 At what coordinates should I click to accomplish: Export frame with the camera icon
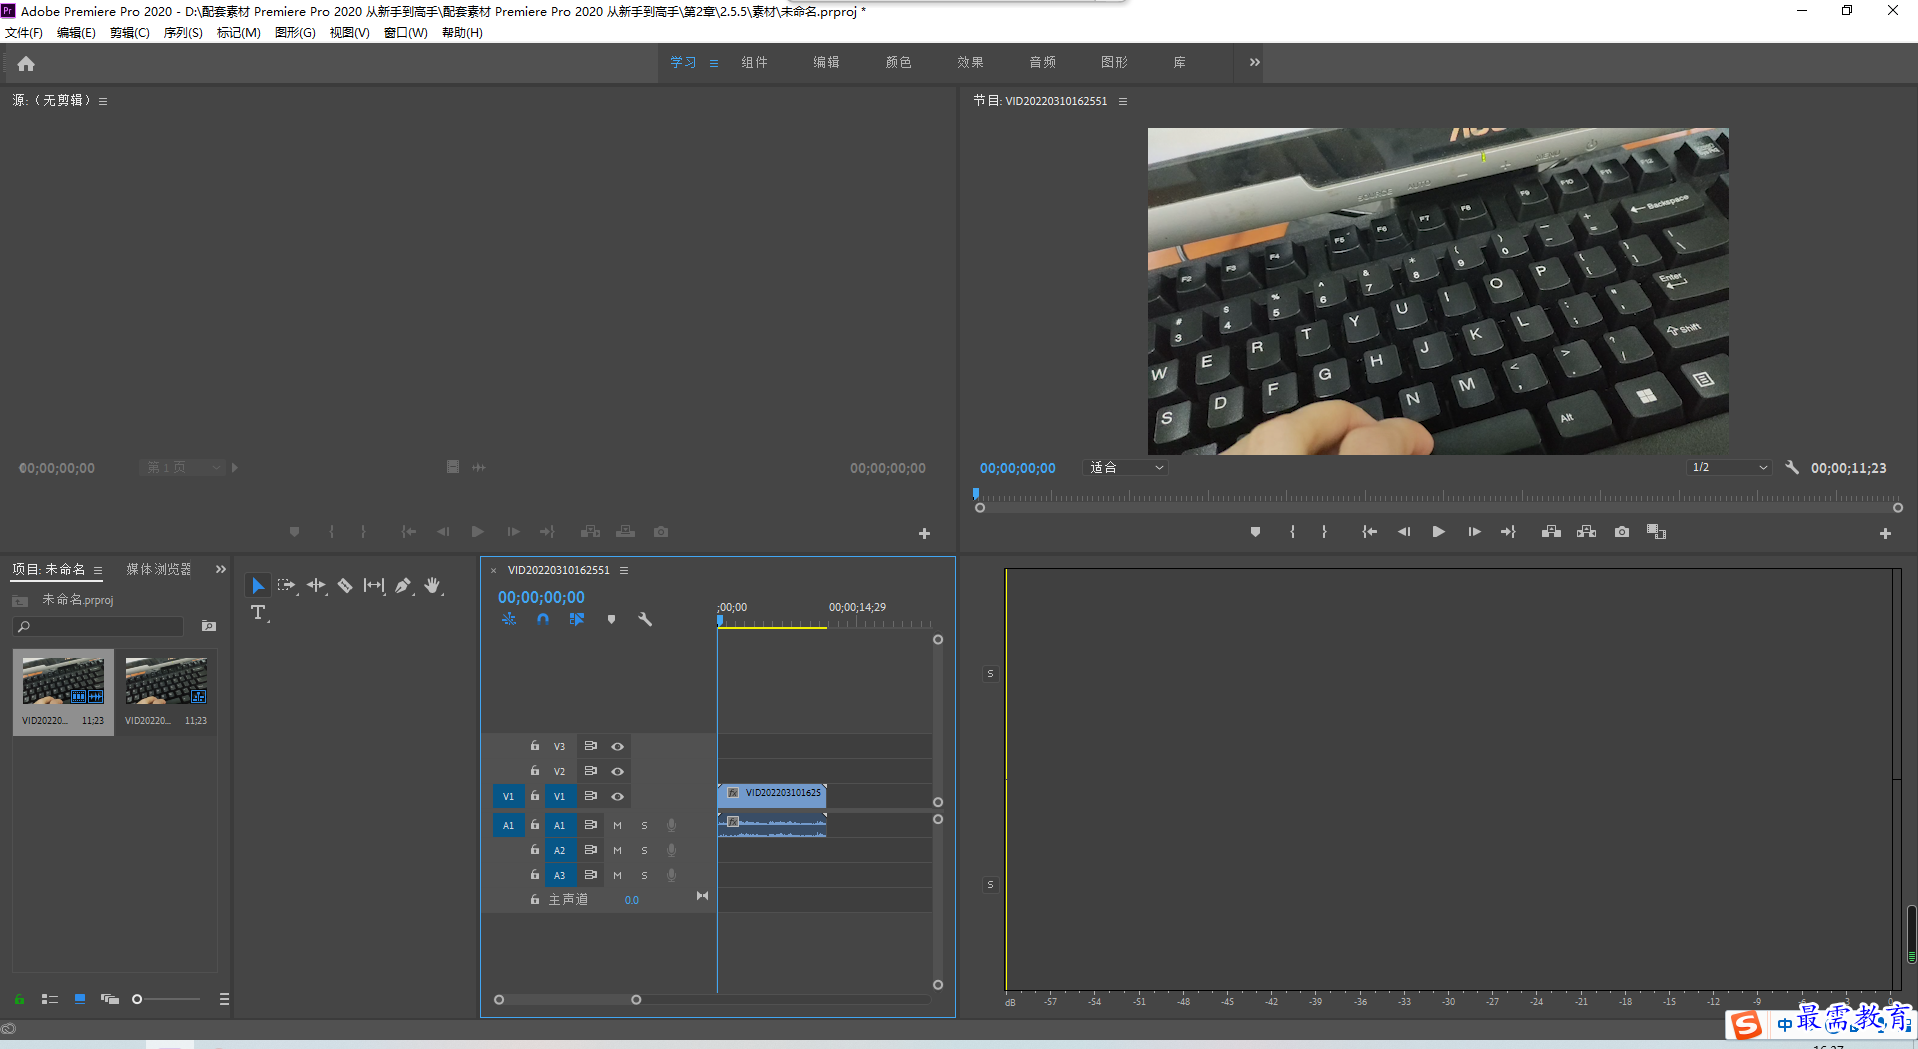point(1622,532)
